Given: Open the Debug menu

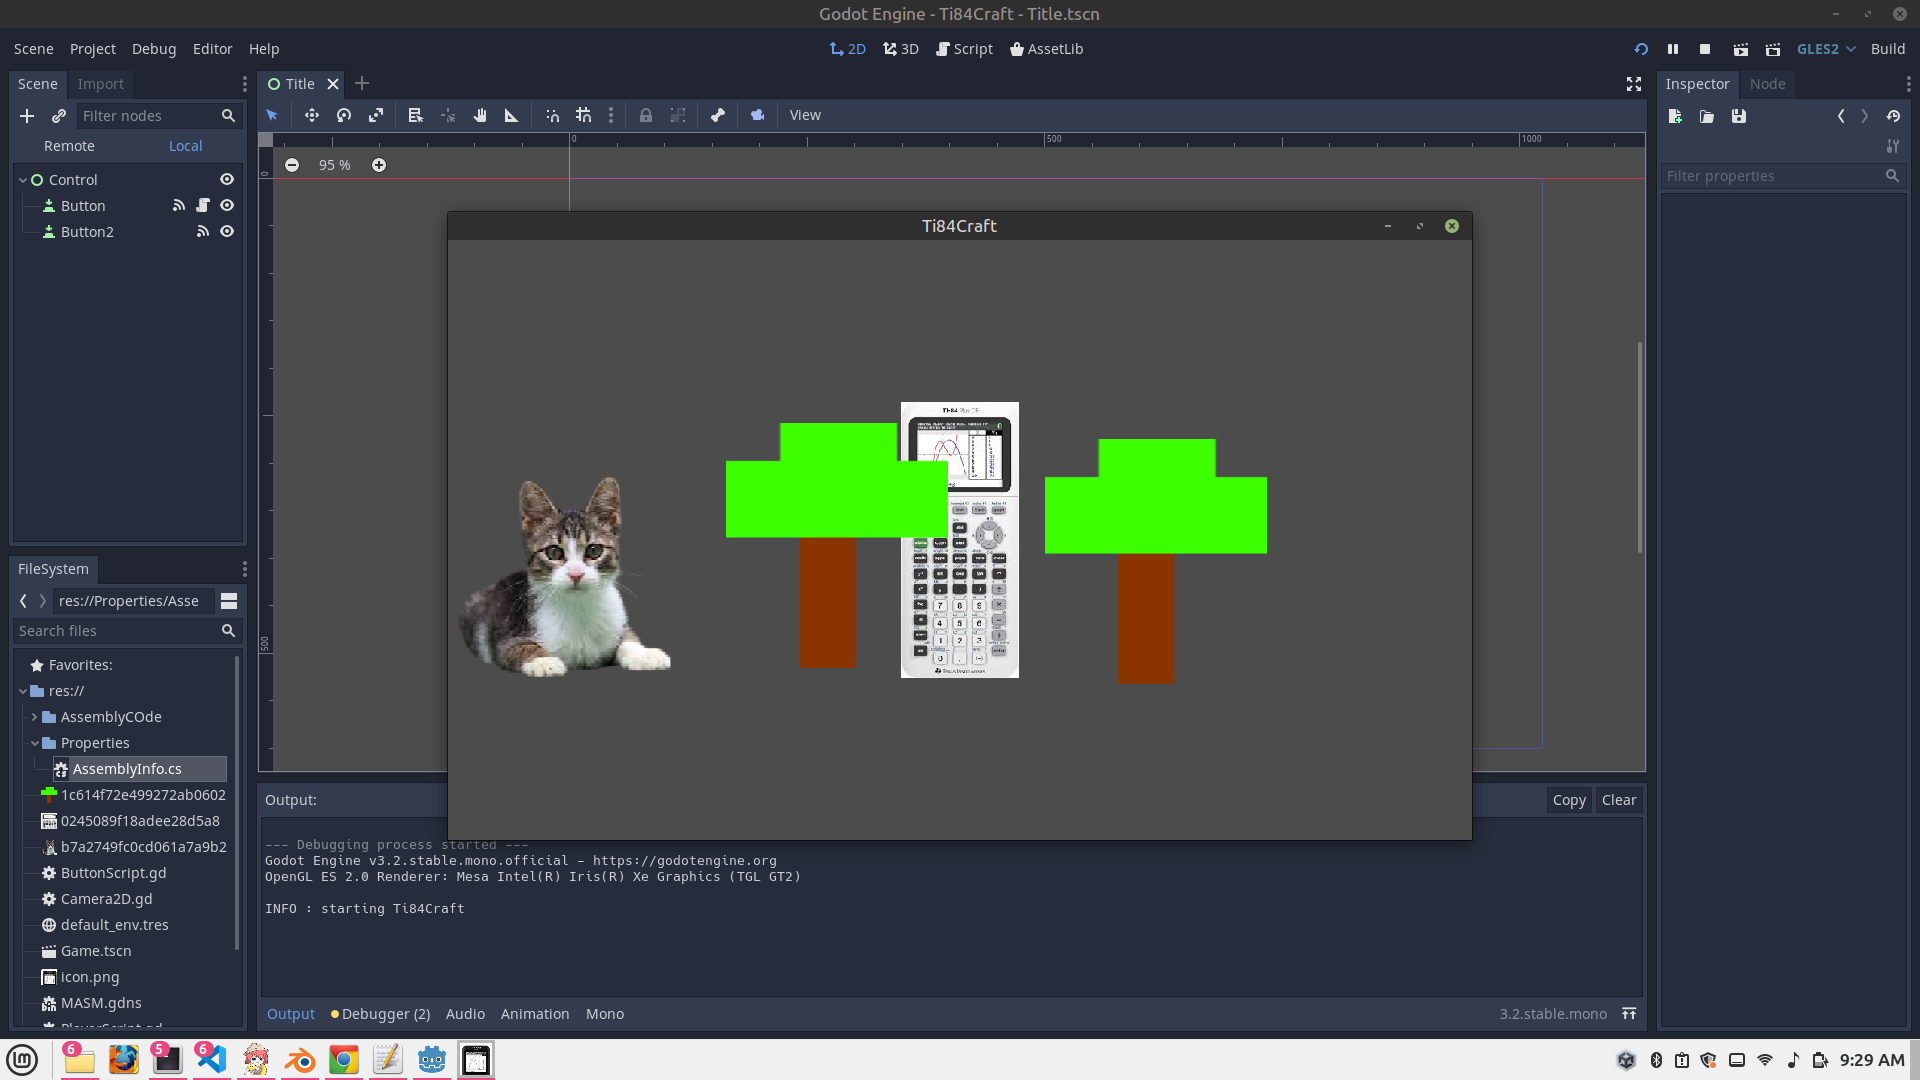Looking at the screenshot, I should point(153,49).
